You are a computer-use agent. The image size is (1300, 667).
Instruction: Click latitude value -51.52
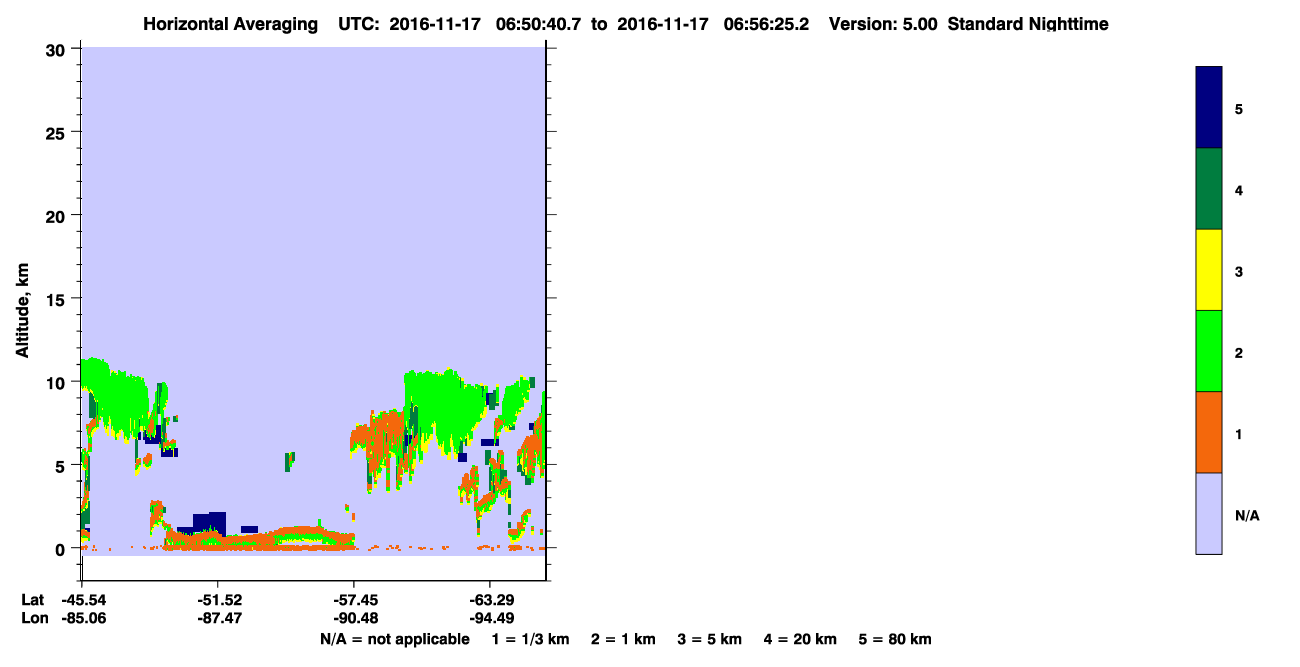point(218,600)
